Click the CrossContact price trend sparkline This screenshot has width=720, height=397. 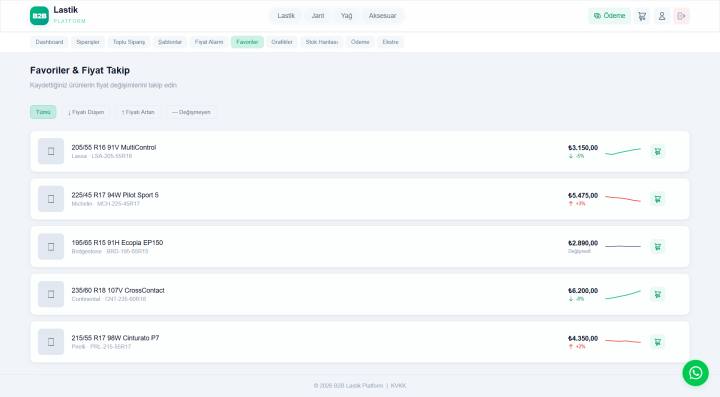[623, 295]
